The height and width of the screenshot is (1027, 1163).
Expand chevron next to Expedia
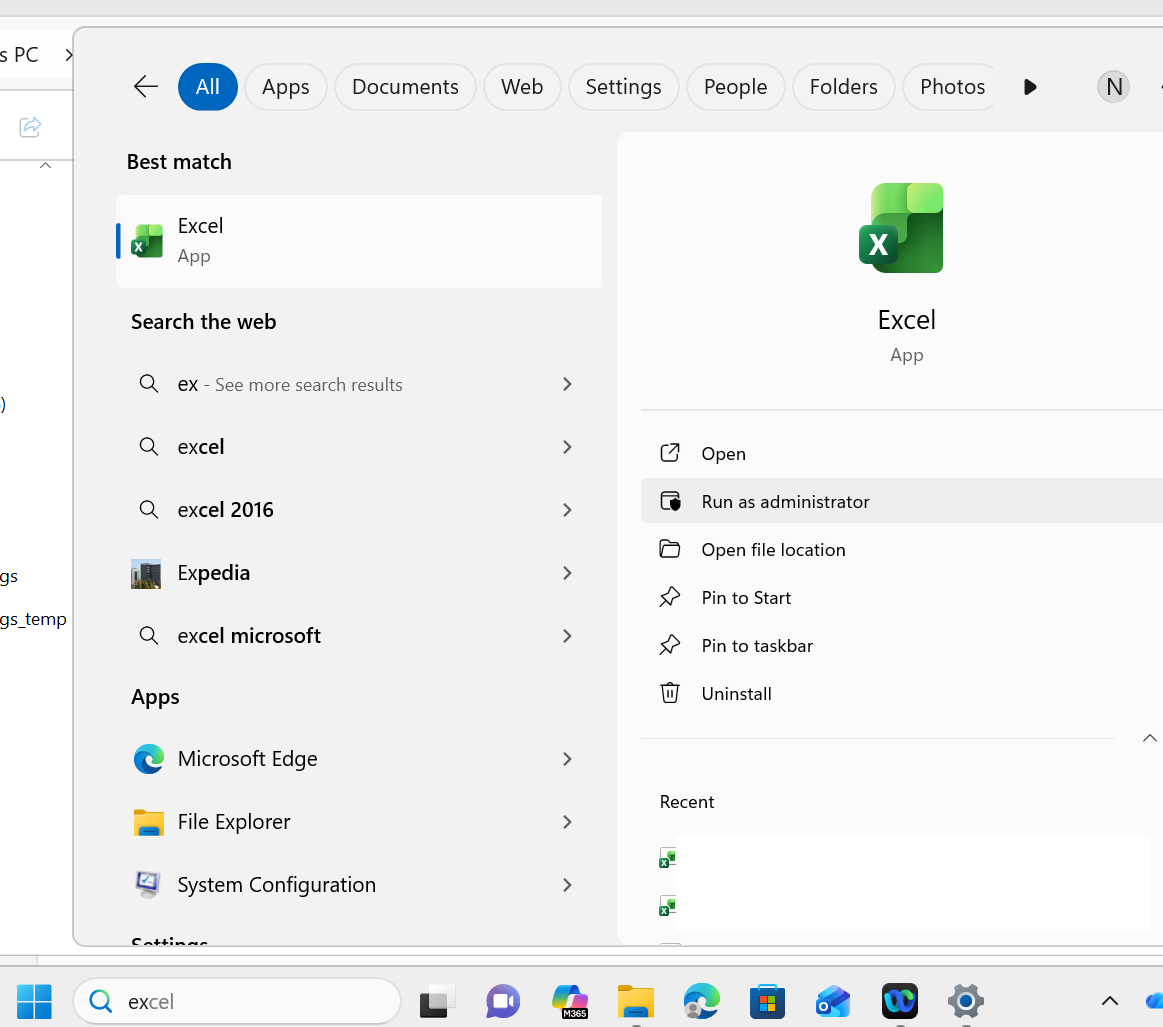567,573
